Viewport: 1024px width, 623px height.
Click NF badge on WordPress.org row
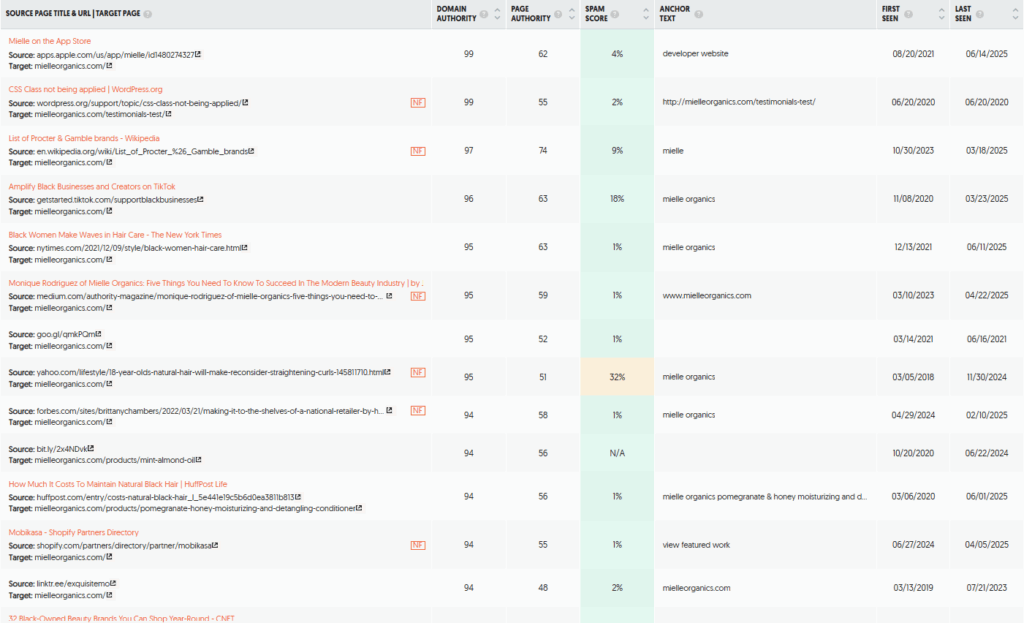pos(418,103)
